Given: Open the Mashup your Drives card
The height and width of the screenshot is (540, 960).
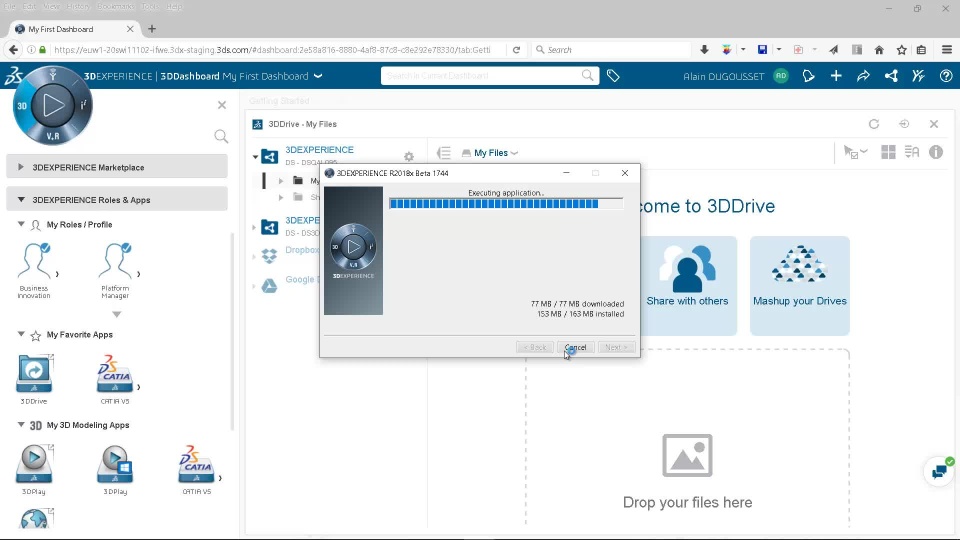Looking at the screenshot, I should (800, 285).
